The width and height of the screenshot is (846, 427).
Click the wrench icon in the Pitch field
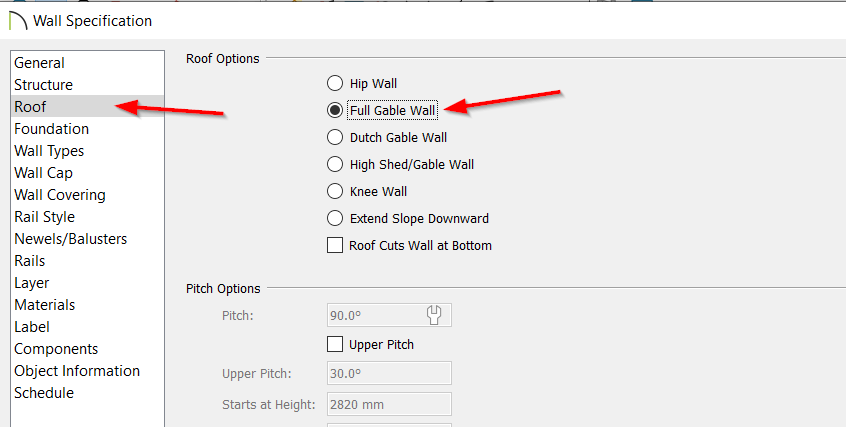(x=434, y=315)
